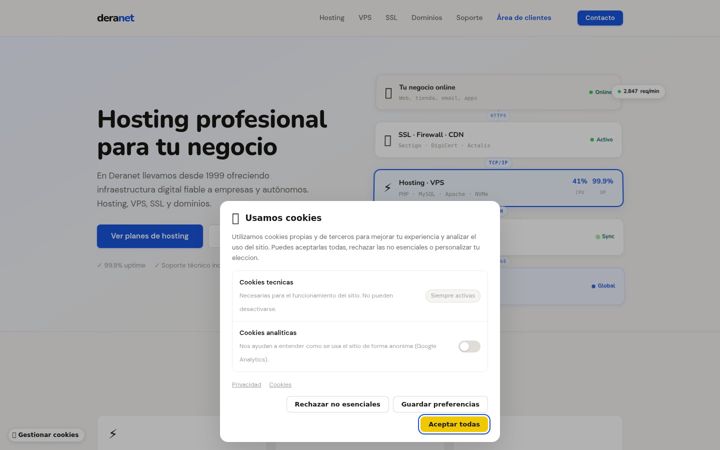Screen dimensions: 720x450
Task: Click the Online status indicator
Action: (600, 92)
